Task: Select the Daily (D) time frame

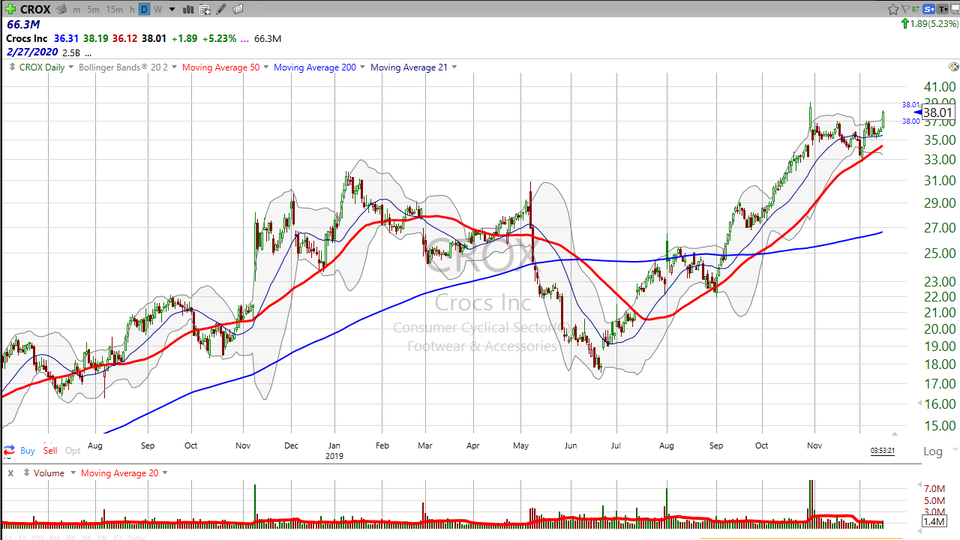Action: (144, 9)
